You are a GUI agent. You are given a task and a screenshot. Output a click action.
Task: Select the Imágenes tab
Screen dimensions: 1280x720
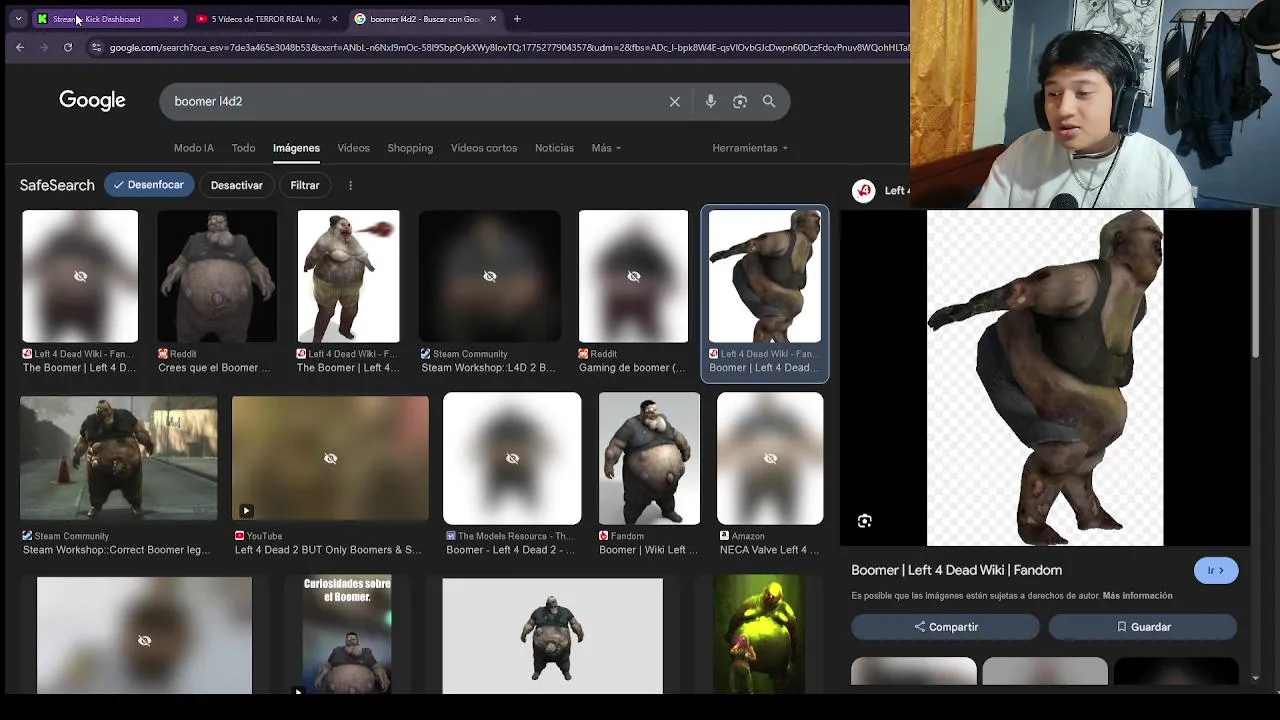click(x=296, y=148)
